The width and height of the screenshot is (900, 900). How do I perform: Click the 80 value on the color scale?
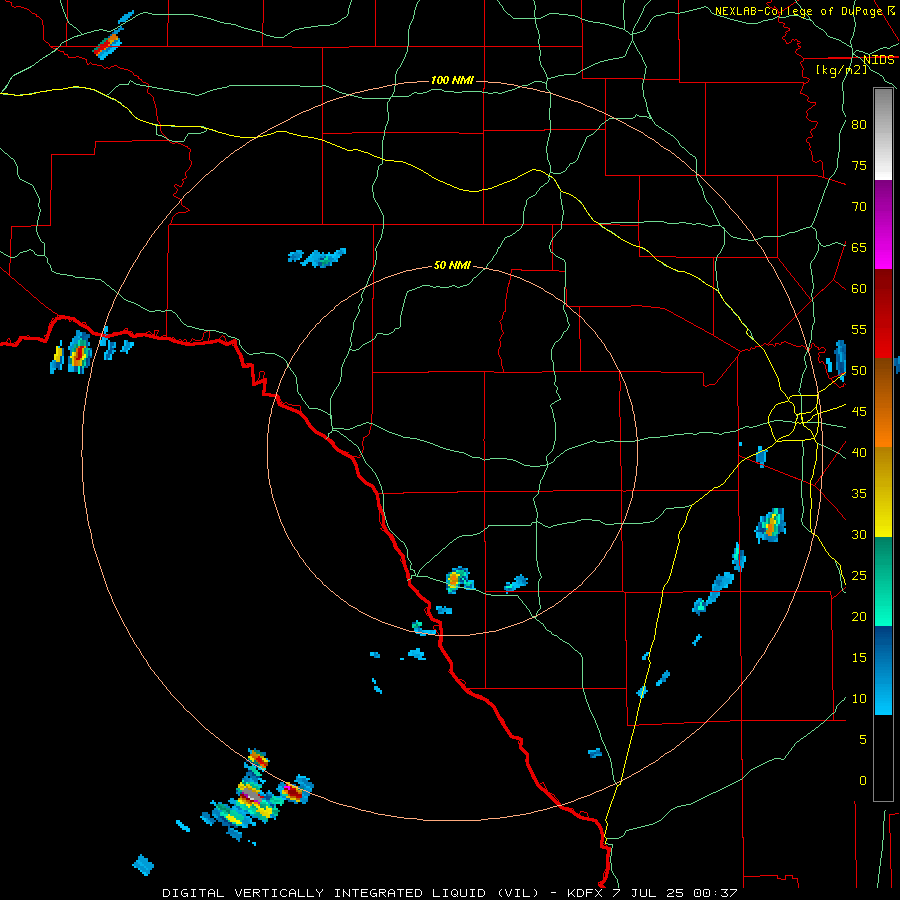[859, 125]
